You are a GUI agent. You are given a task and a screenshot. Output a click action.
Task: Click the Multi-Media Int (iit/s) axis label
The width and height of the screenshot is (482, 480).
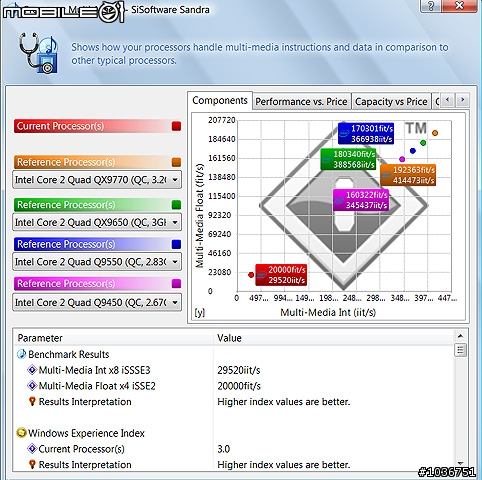pyautogui.click(x=328, y=312)
